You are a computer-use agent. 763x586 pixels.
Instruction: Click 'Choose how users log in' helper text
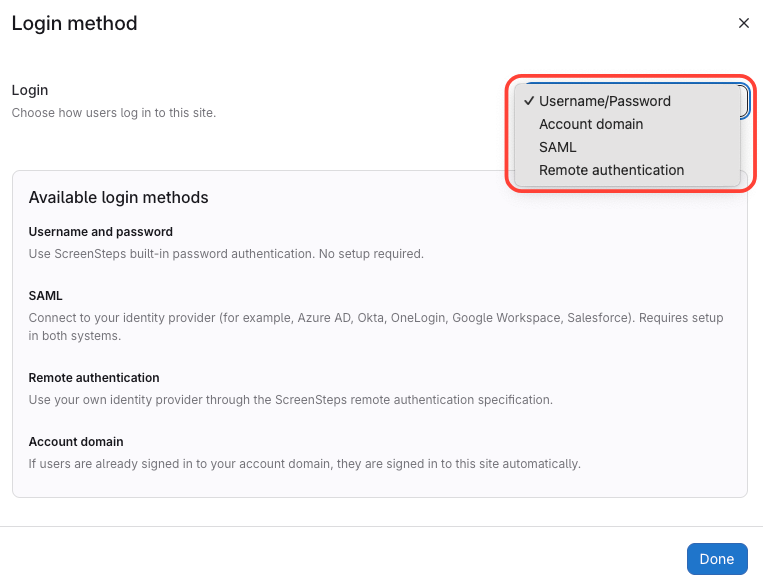point(113,112)
